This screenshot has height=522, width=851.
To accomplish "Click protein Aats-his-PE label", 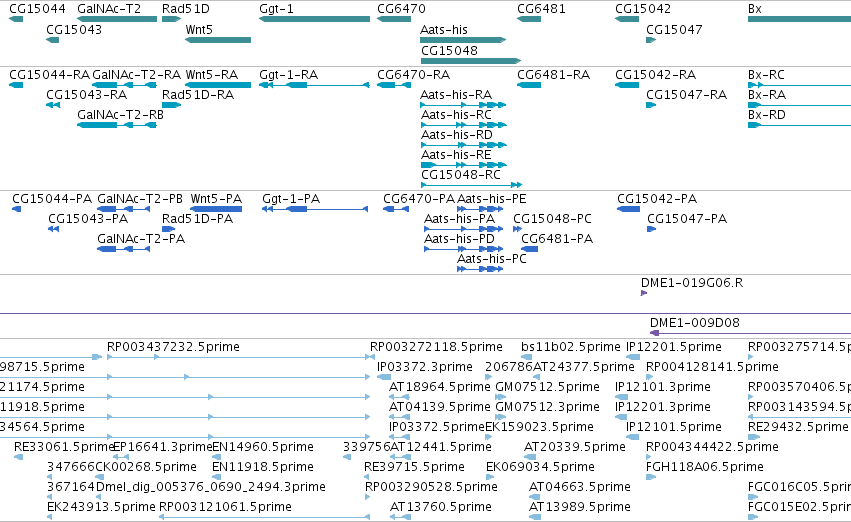I will (492, 199).
